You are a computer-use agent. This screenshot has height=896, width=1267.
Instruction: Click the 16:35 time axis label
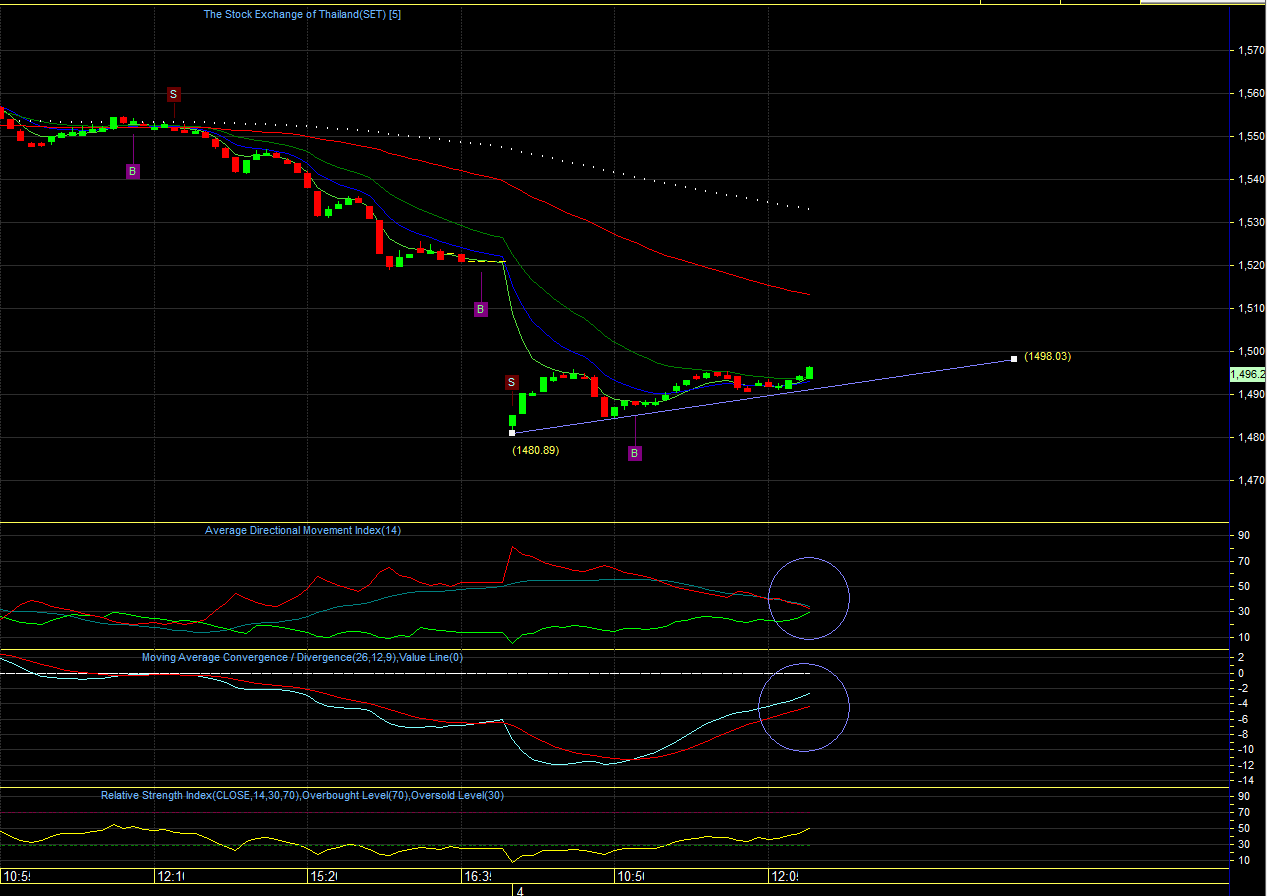(x=477, y=877)
